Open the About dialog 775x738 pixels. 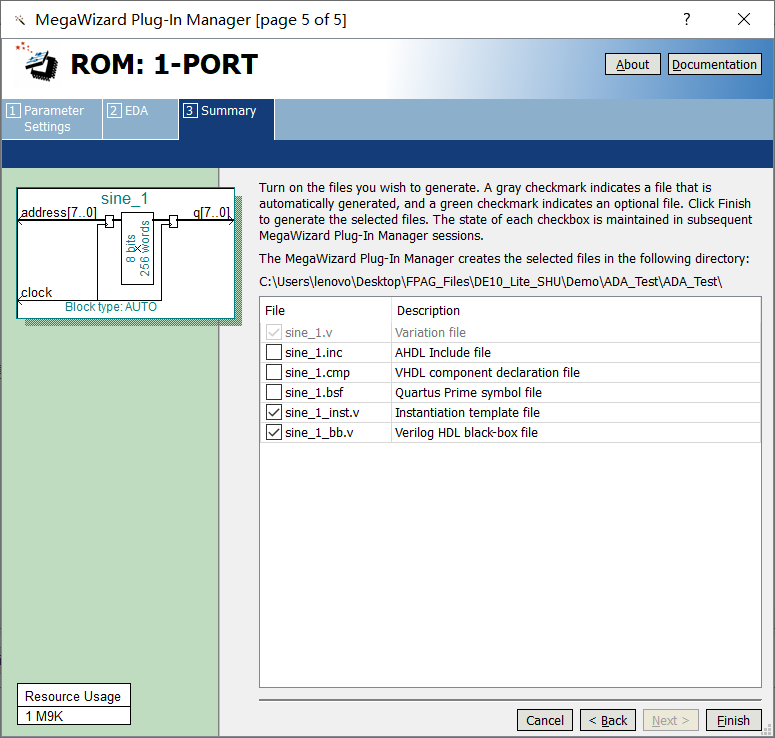pyautogui.click(x=632, y=64)
